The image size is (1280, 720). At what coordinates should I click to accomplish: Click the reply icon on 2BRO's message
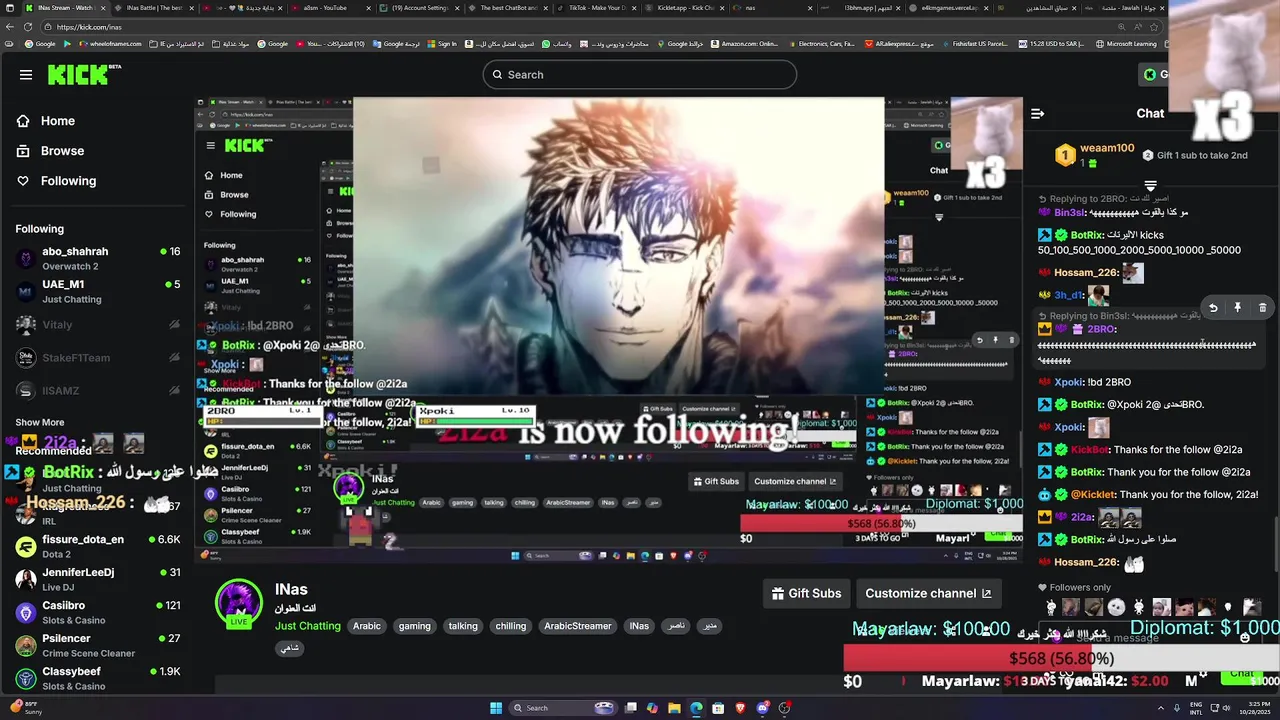click(x=1213, y=308)
